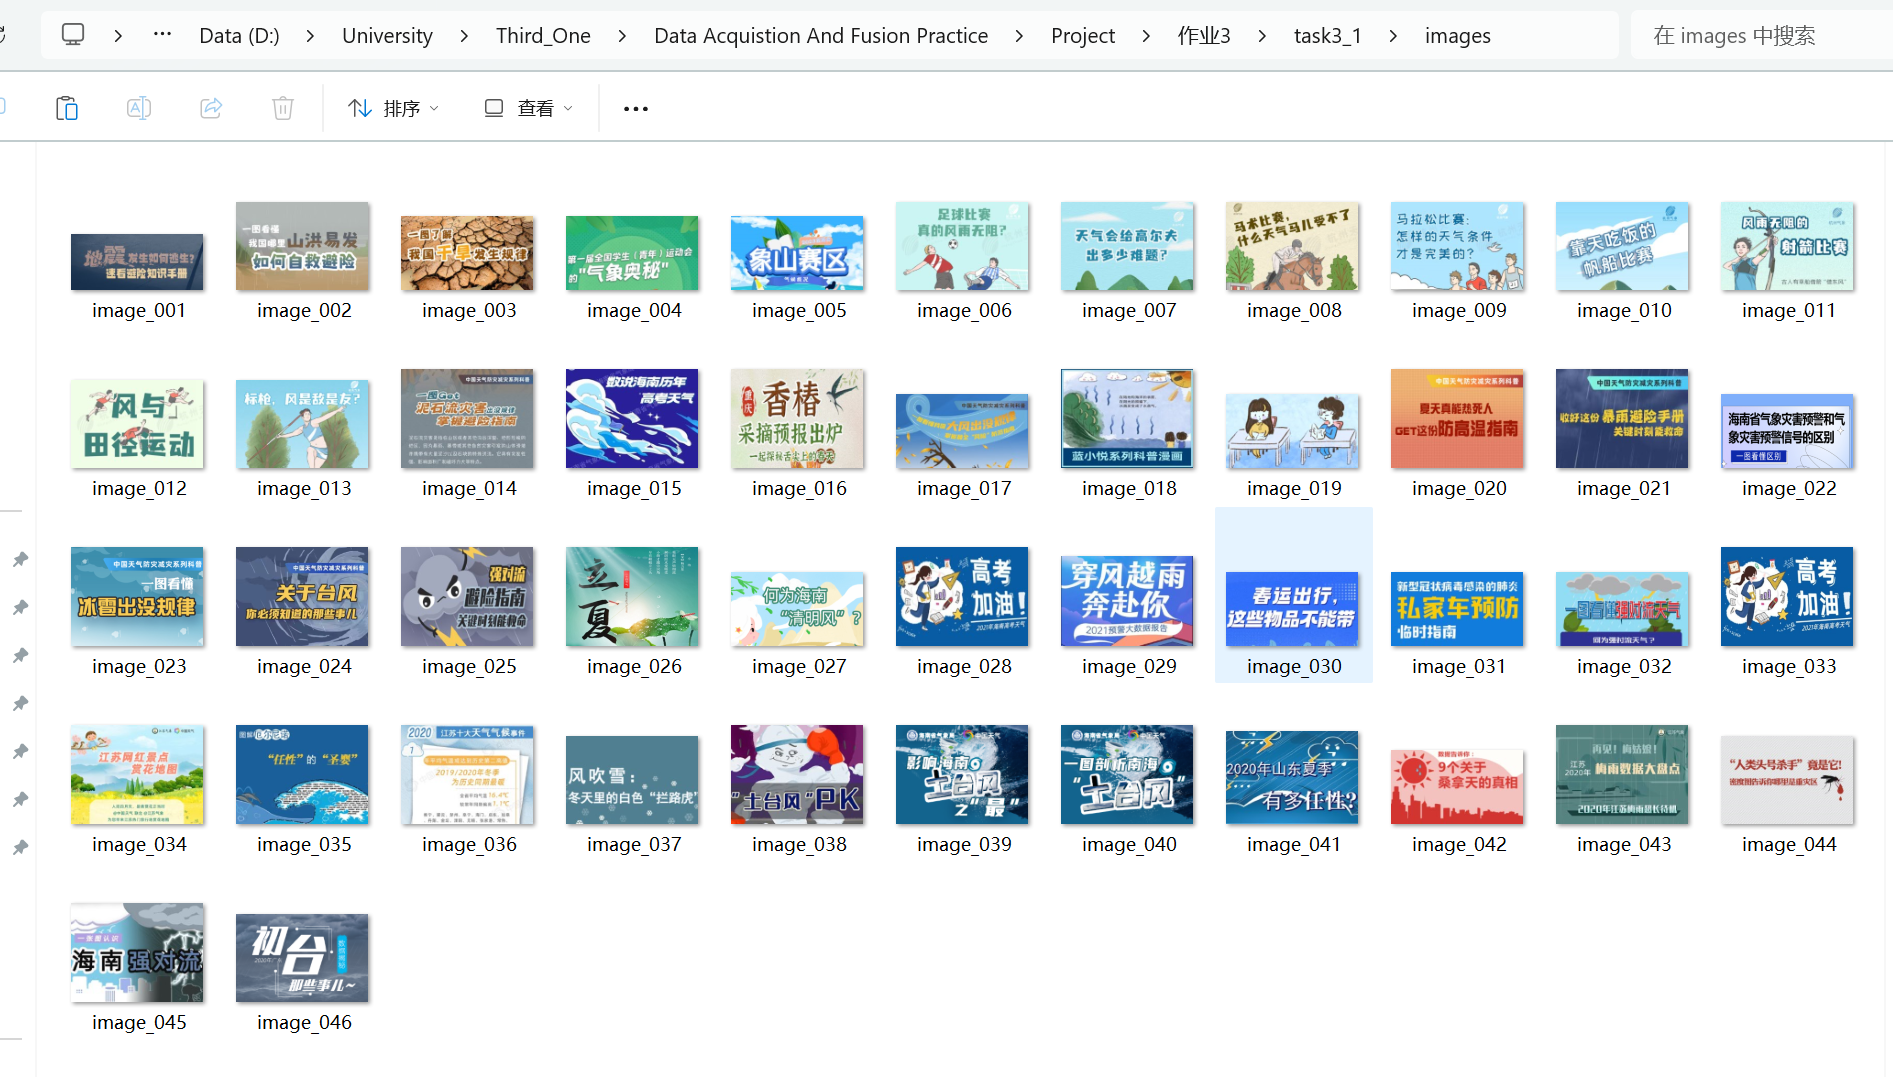Go to Data Acquistion And Fusion Practice folder
Image resolution: width=1893 pixels, height=1077 pixels.
[821, 36]
